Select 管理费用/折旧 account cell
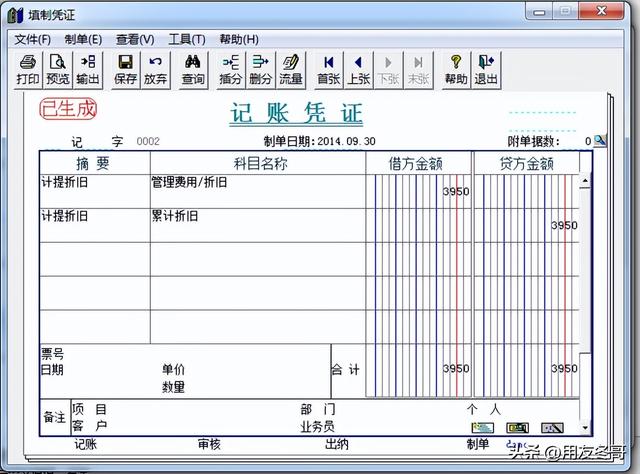640x474 pixels. [x=258, y=191]
